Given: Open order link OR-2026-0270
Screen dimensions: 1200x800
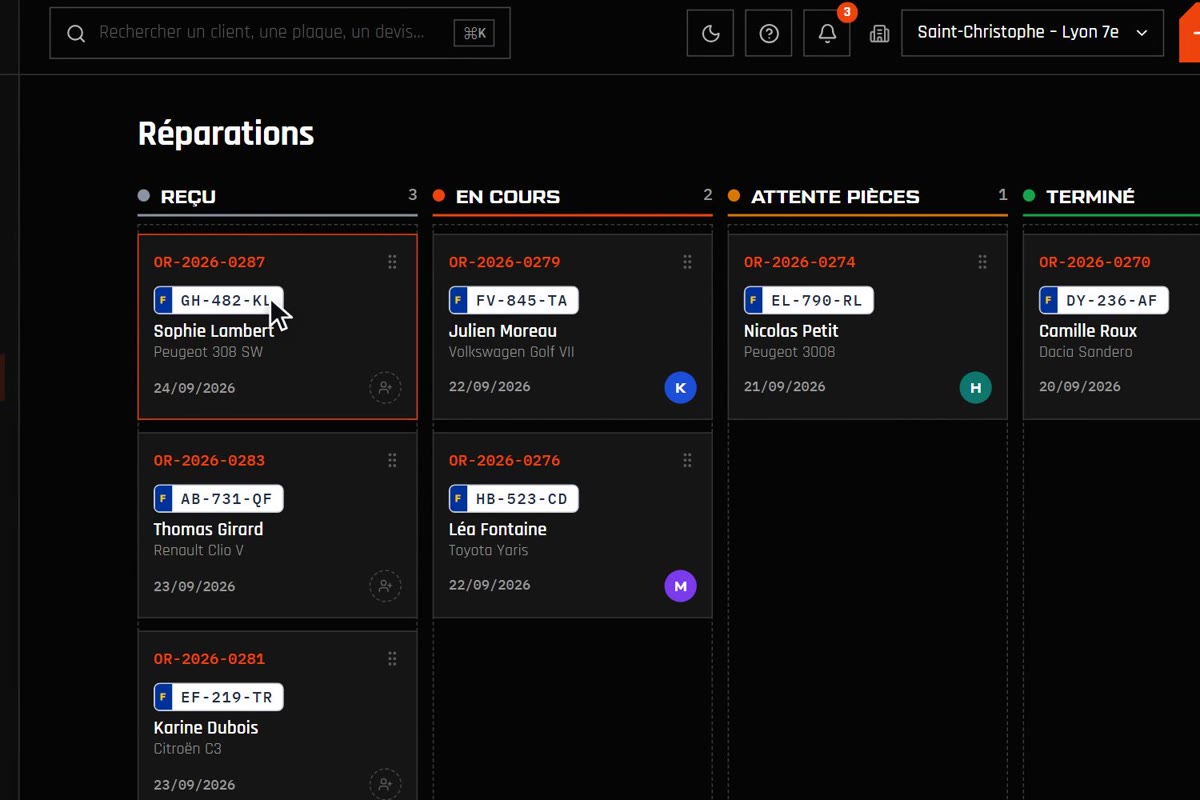Looking at the screenshot, I should [x=1094, y=262].
